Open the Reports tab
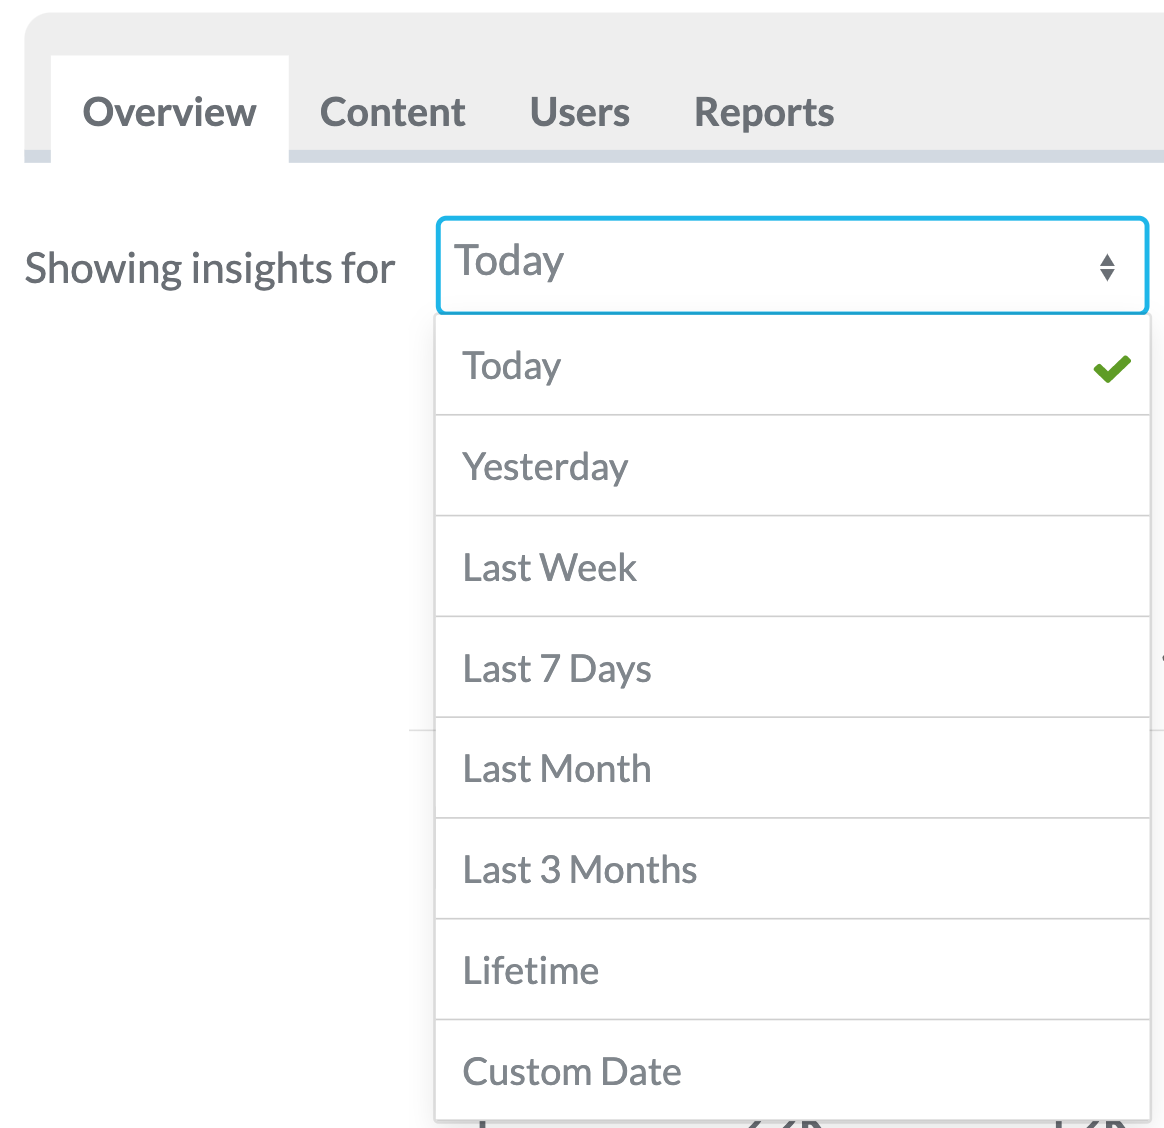The height and width of the screenshot is (1128, 1164). (x=764, y=112)
